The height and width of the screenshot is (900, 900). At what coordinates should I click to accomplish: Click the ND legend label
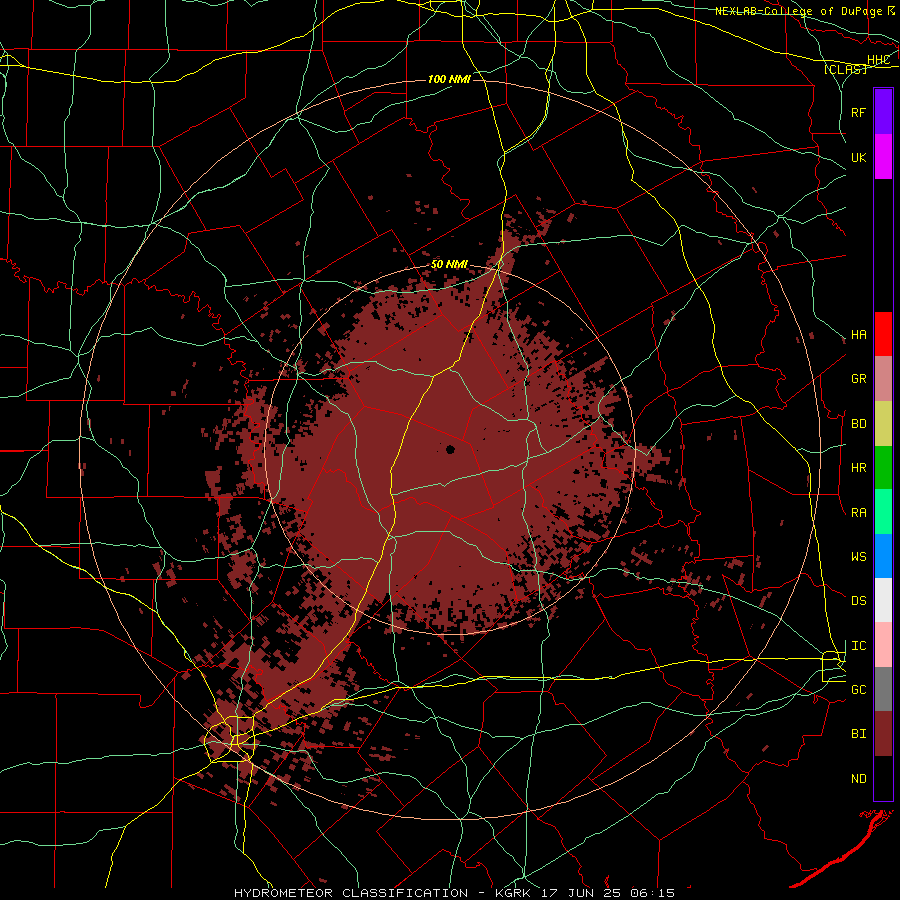tap(858, 779)
